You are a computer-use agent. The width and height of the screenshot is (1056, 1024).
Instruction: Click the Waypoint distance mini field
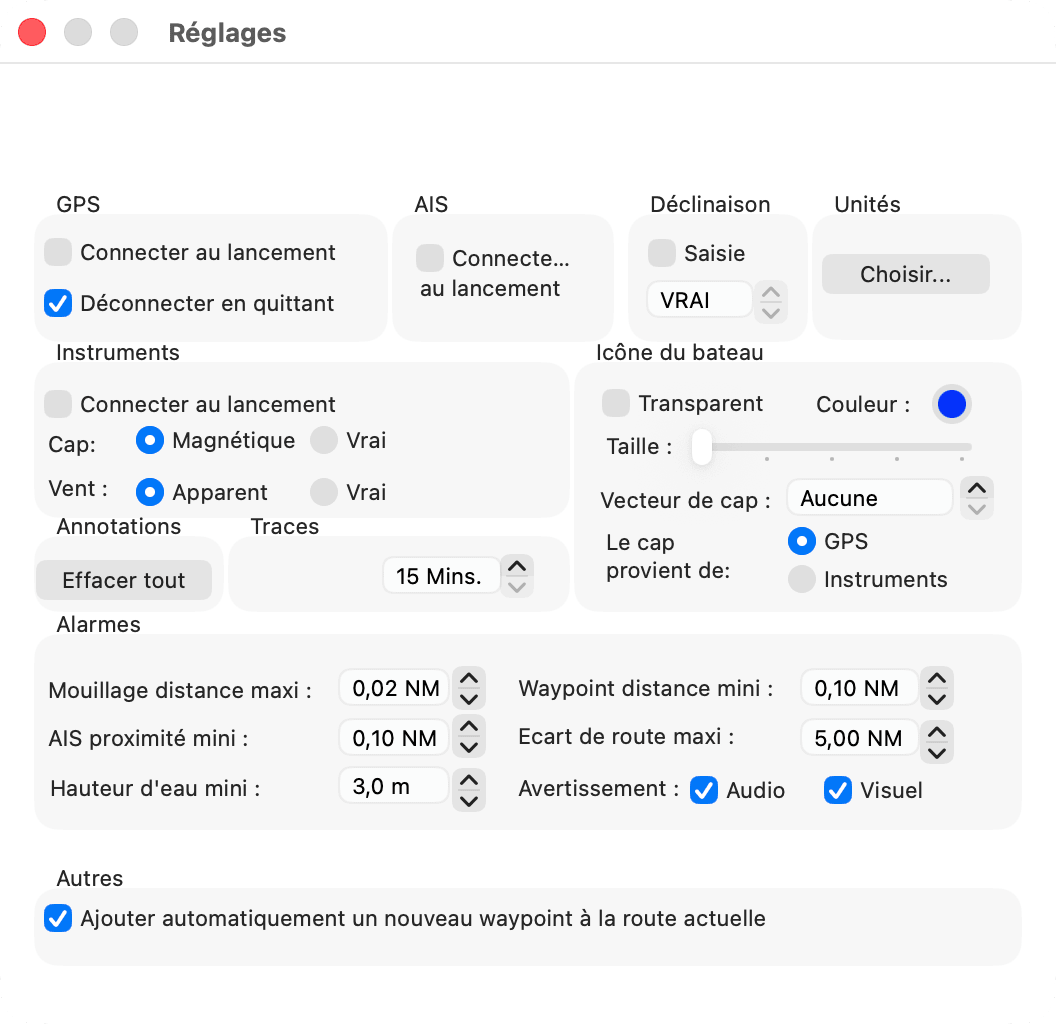pos(859,688)
